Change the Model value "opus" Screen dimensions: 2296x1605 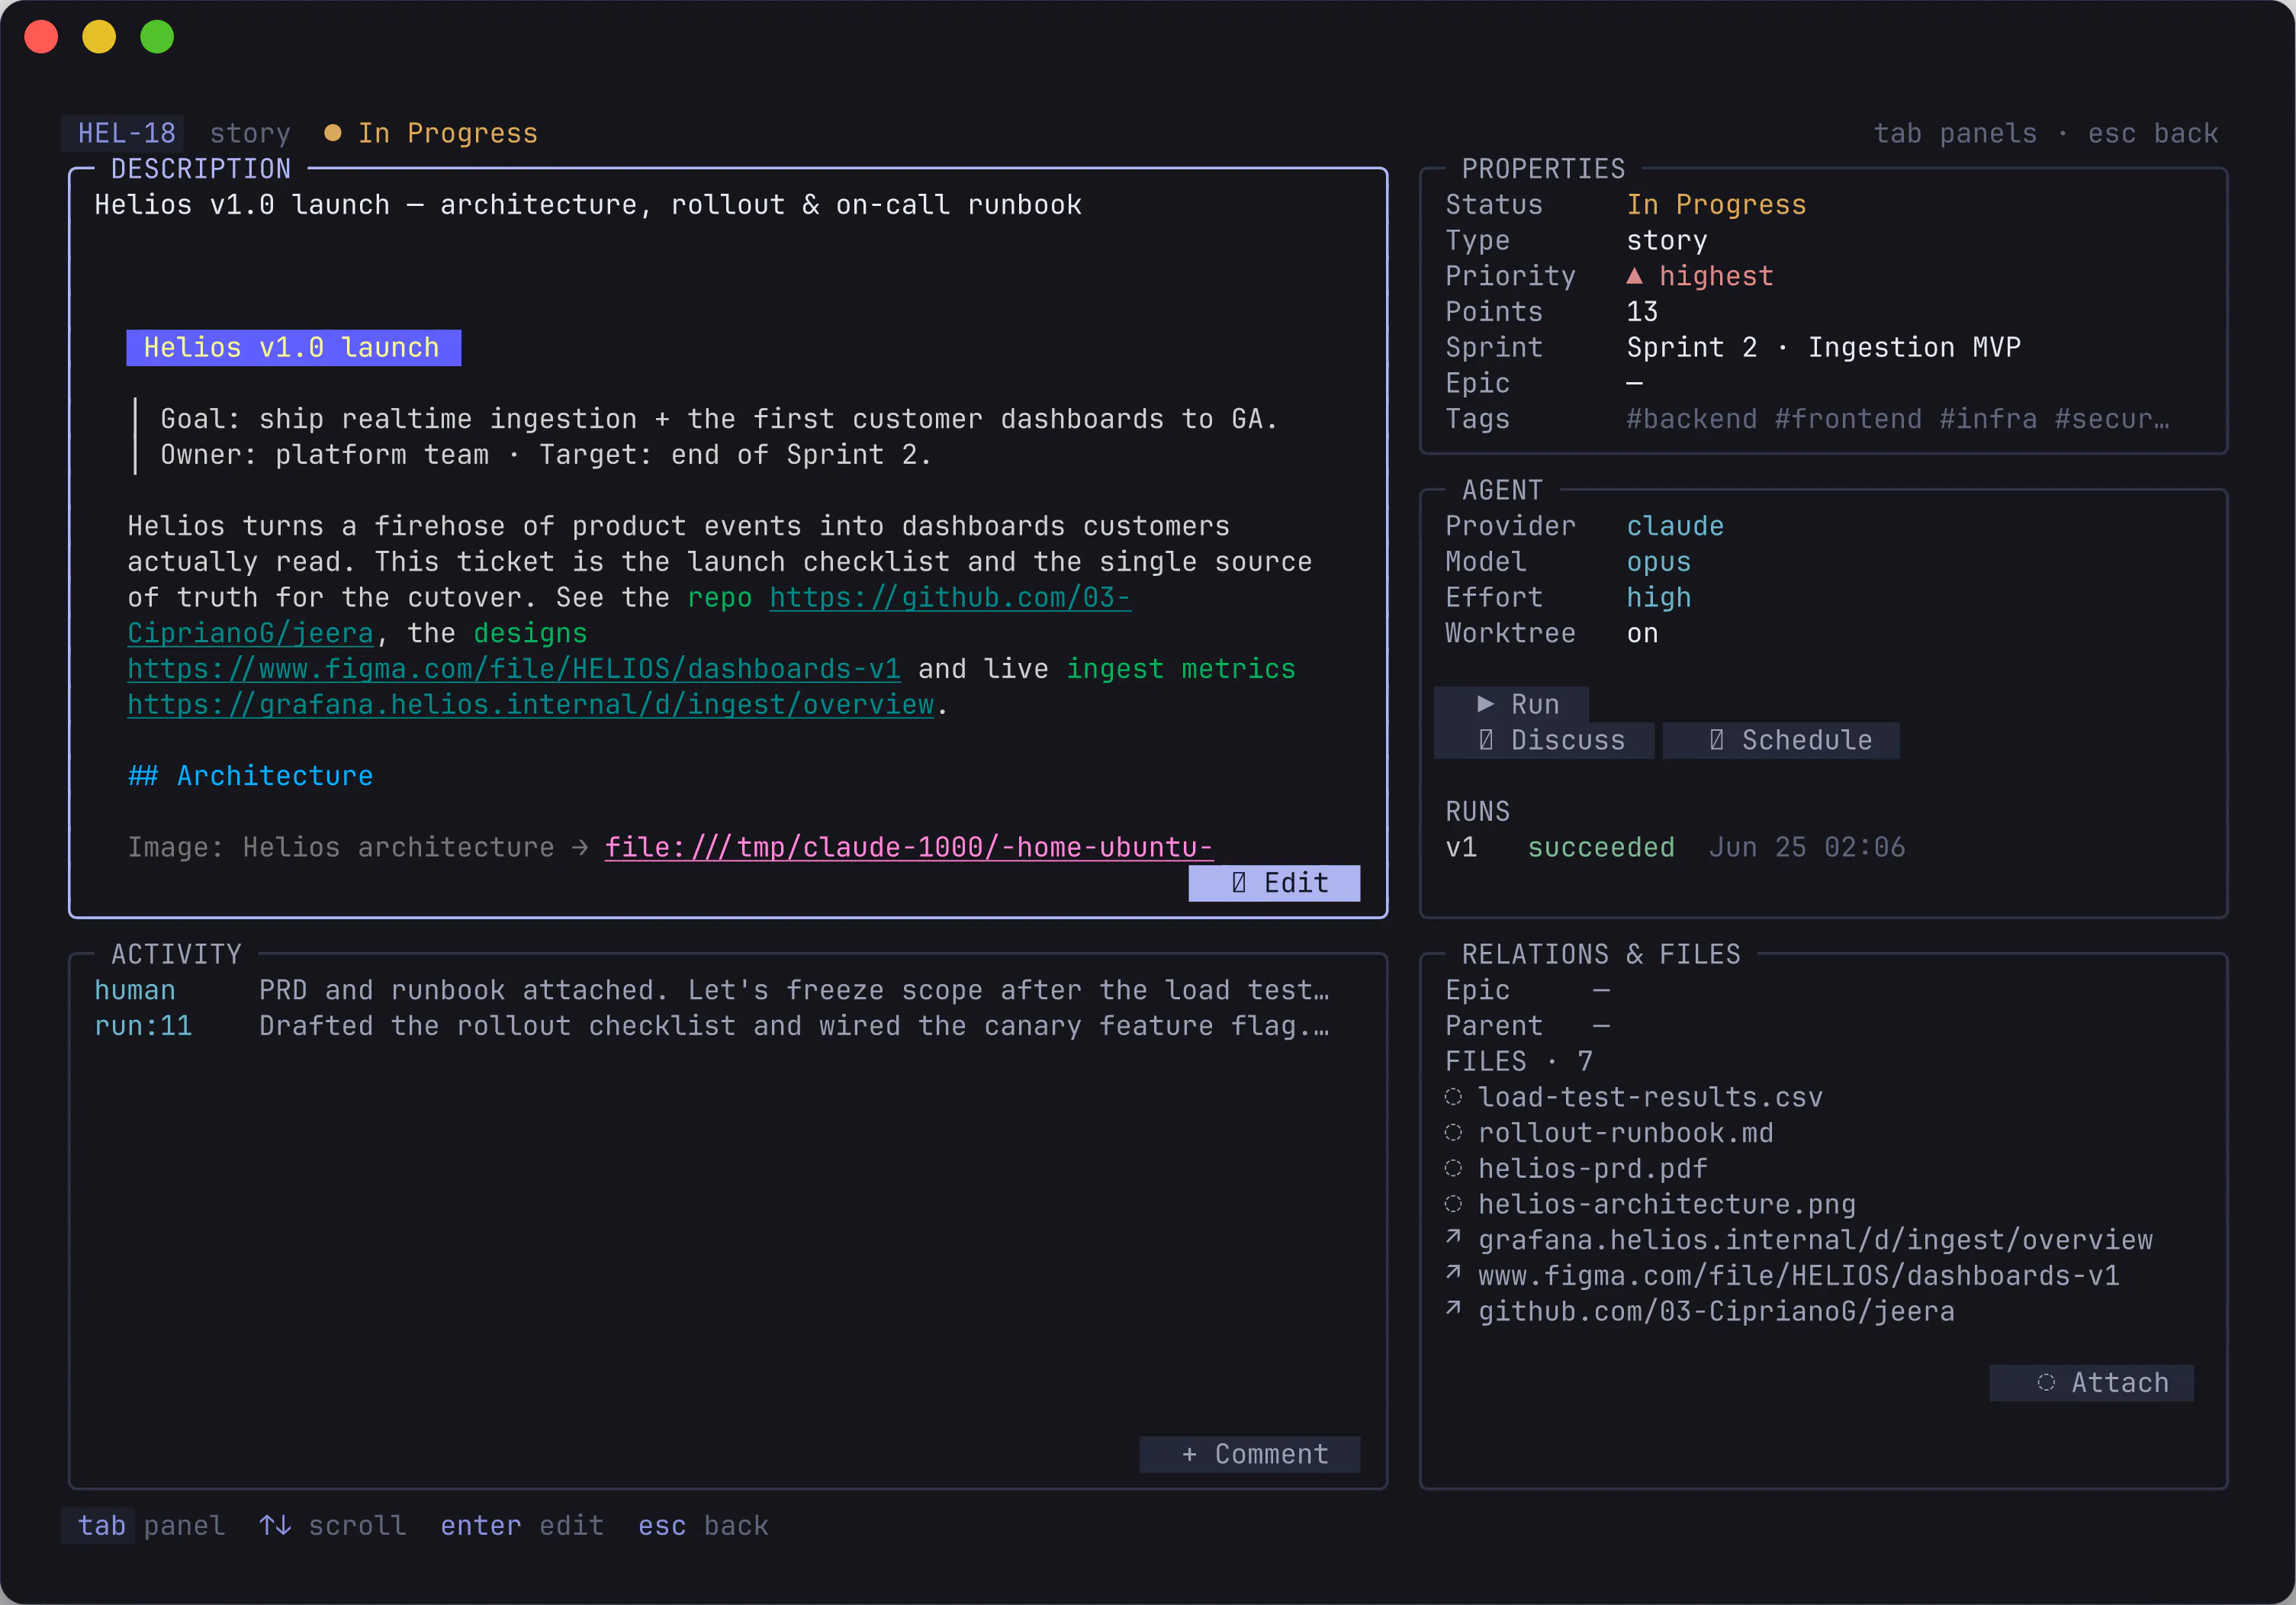pos(1658,562)
